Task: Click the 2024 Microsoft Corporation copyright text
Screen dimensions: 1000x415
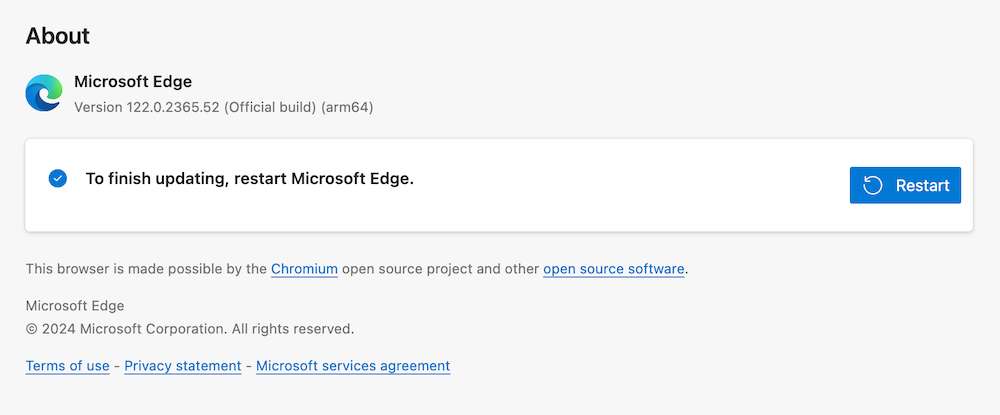Action: tap(190, 329)
